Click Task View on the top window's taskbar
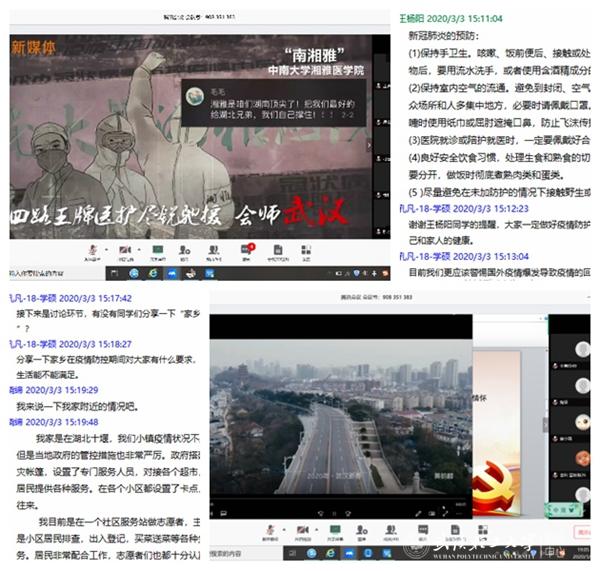Image resolution: width=600 pixels, height=571 pixels. click(x=114, y=273)
